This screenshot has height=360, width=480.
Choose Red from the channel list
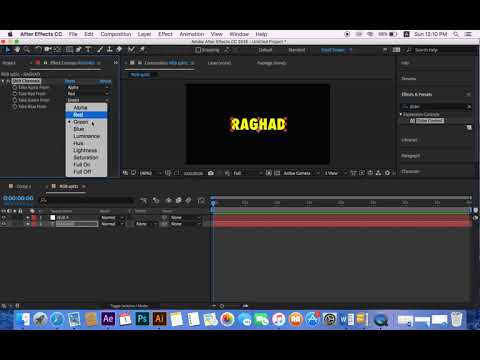(x=86, y=115)
